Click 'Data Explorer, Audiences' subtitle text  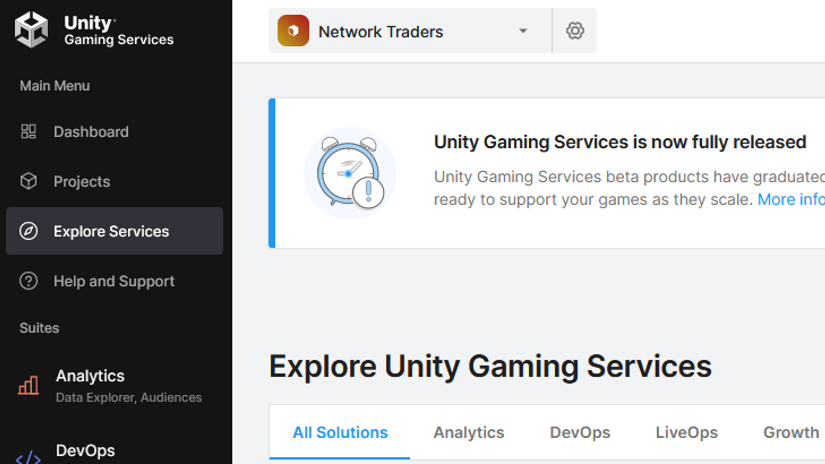(x=129, y=397)
